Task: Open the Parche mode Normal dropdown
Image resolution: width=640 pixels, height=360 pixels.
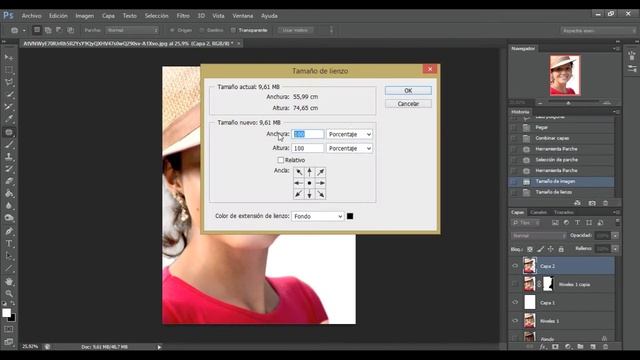Action: [132, 30]
